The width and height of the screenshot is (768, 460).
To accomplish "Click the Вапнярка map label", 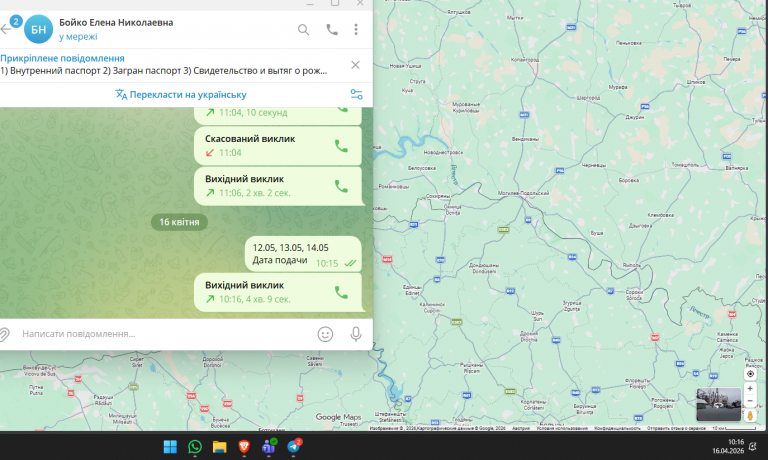I will pos(737,168).
